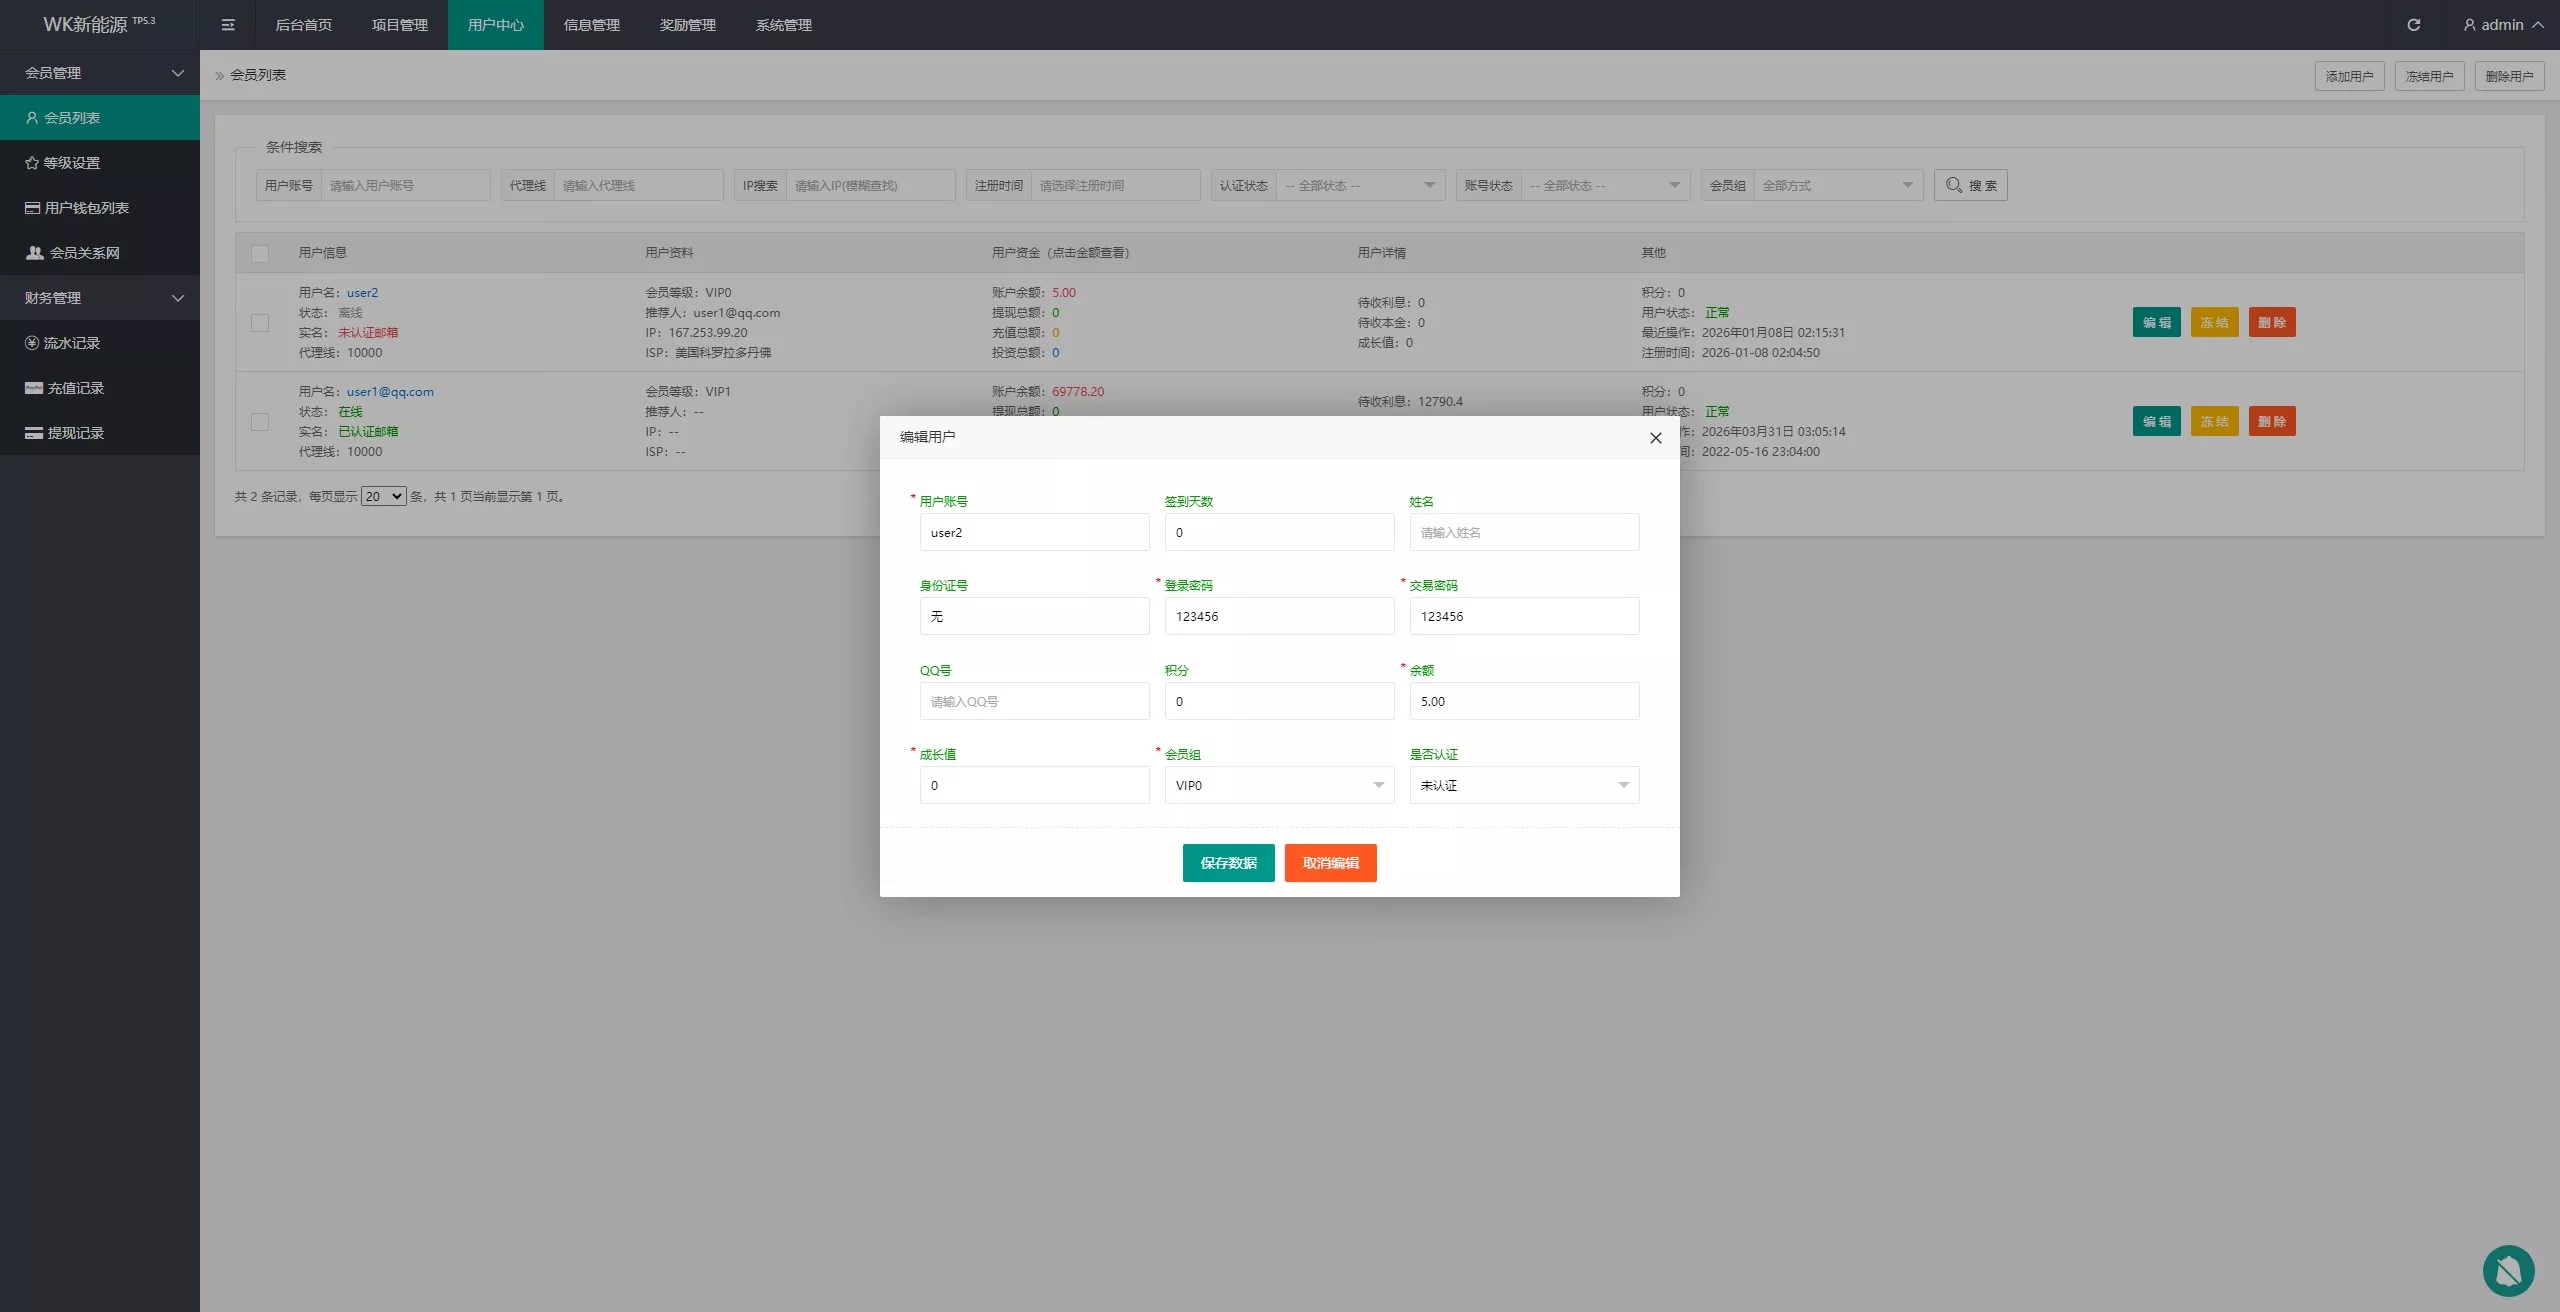Click the 余额 input field
This screenshot has width=2560, height=1312.
tap(1524, 701)
